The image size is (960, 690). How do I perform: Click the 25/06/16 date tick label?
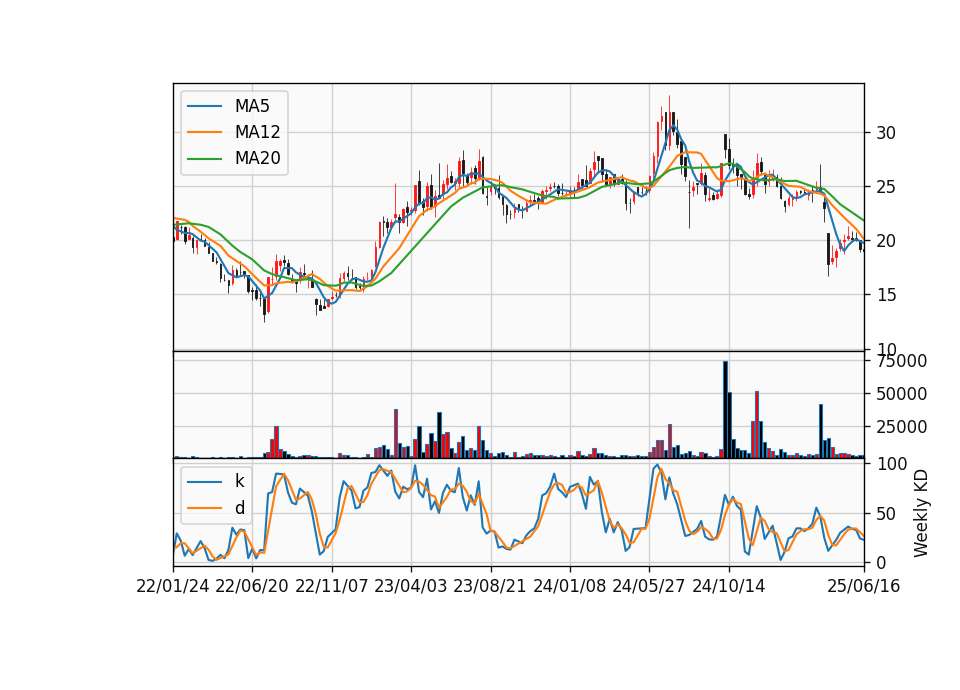pyautogui.click(x=864, y=586)
